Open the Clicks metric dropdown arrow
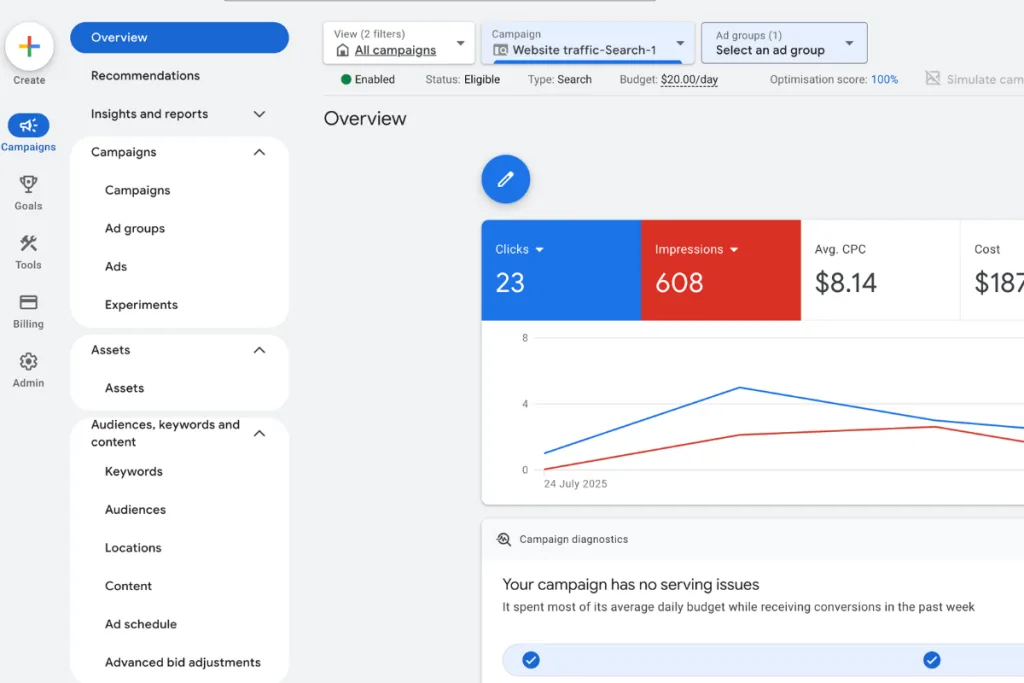The height and width of the screenshot is (683, 1024). tap(539, 250)
